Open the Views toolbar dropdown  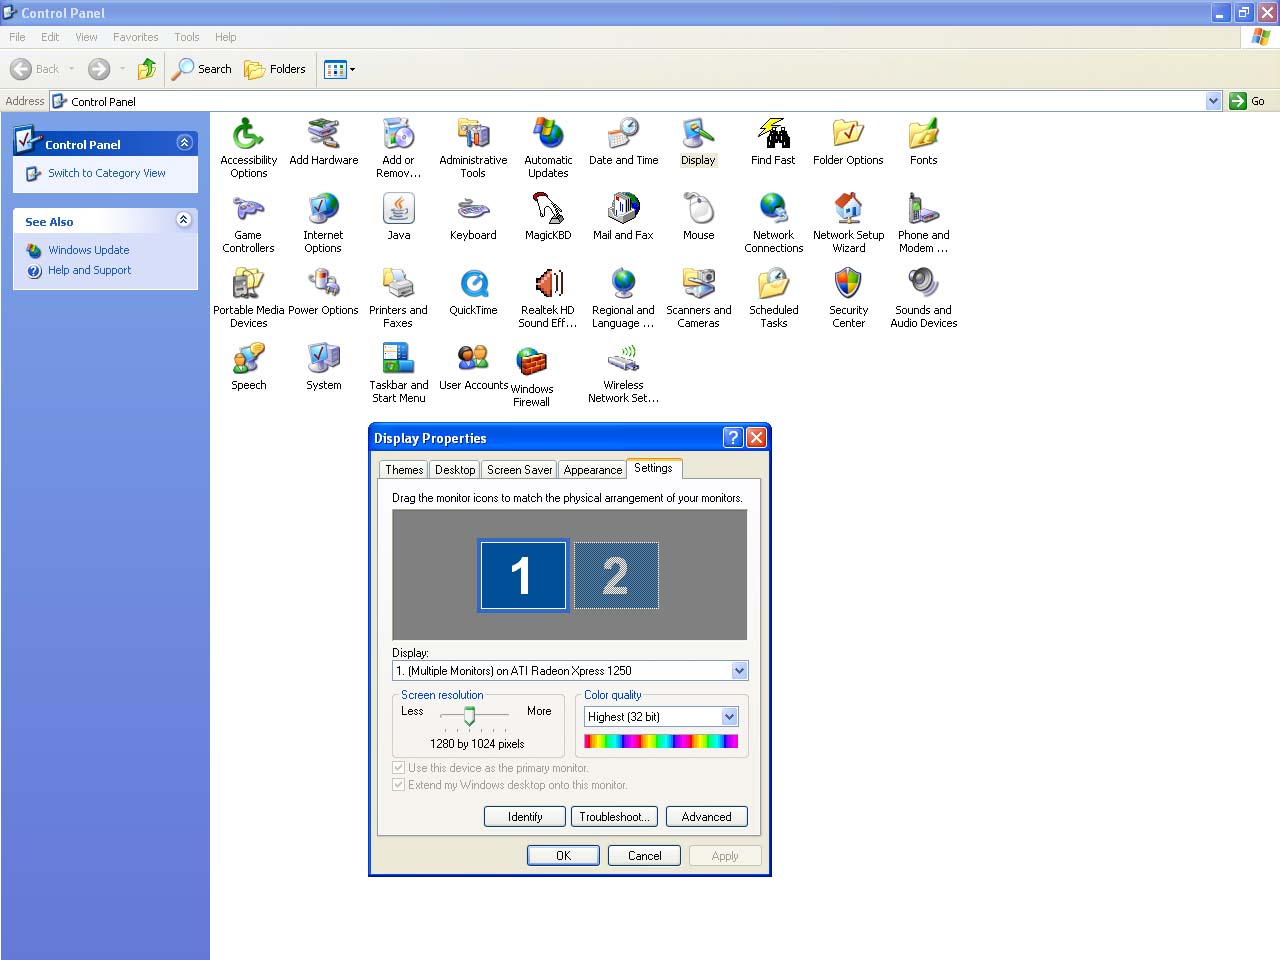pos(339,69)
